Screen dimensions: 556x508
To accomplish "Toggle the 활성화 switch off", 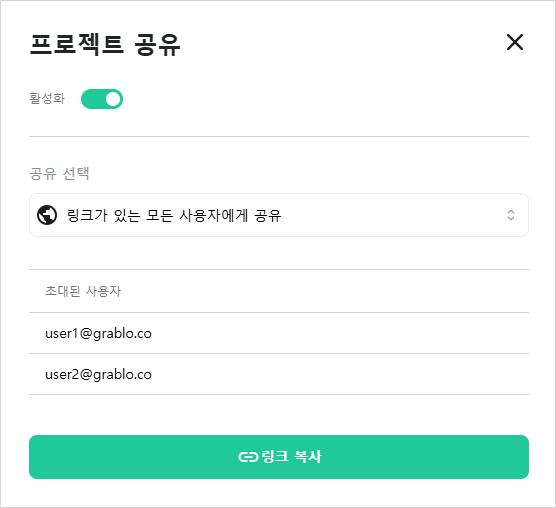I will [x=102, y=99].
